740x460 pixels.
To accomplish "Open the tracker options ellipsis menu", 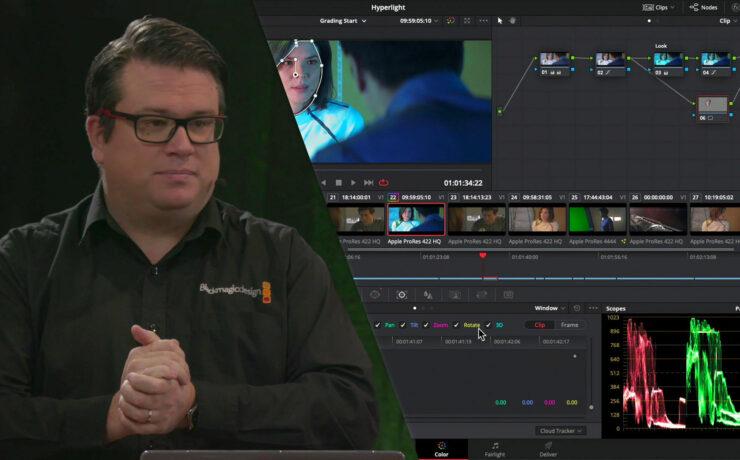I will click(593, 308).
